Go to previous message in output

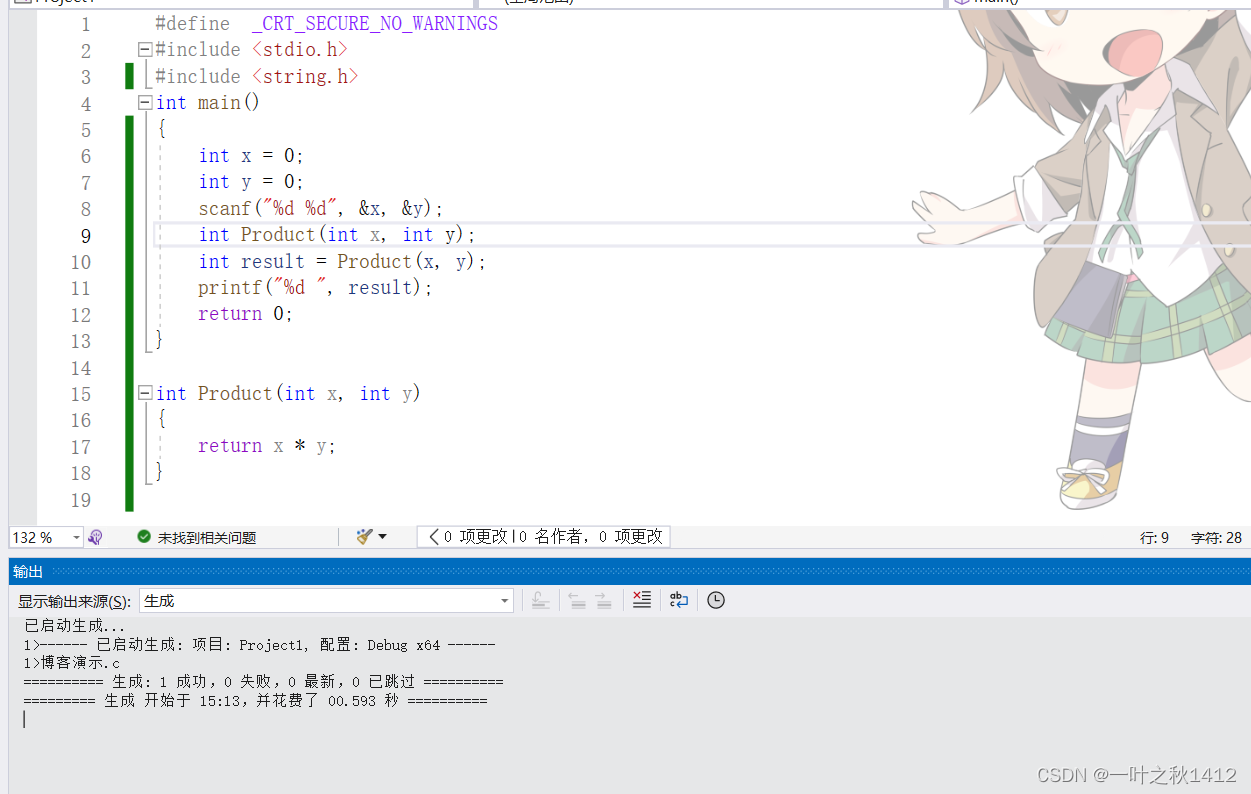[x=576, y=600]
